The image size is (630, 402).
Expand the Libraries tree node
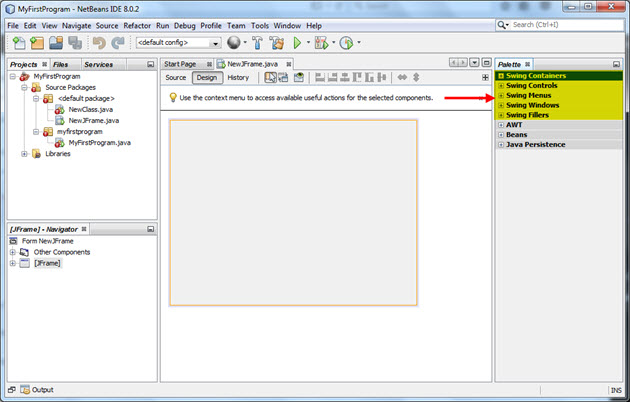coord(24,154)
